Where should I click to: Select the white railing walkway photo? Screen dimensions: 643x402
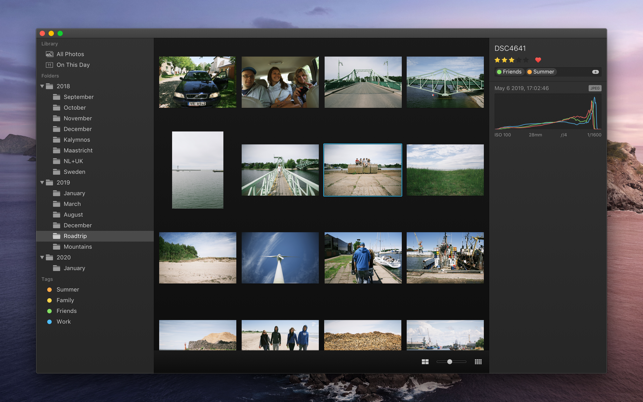click(x=280, y=170)
